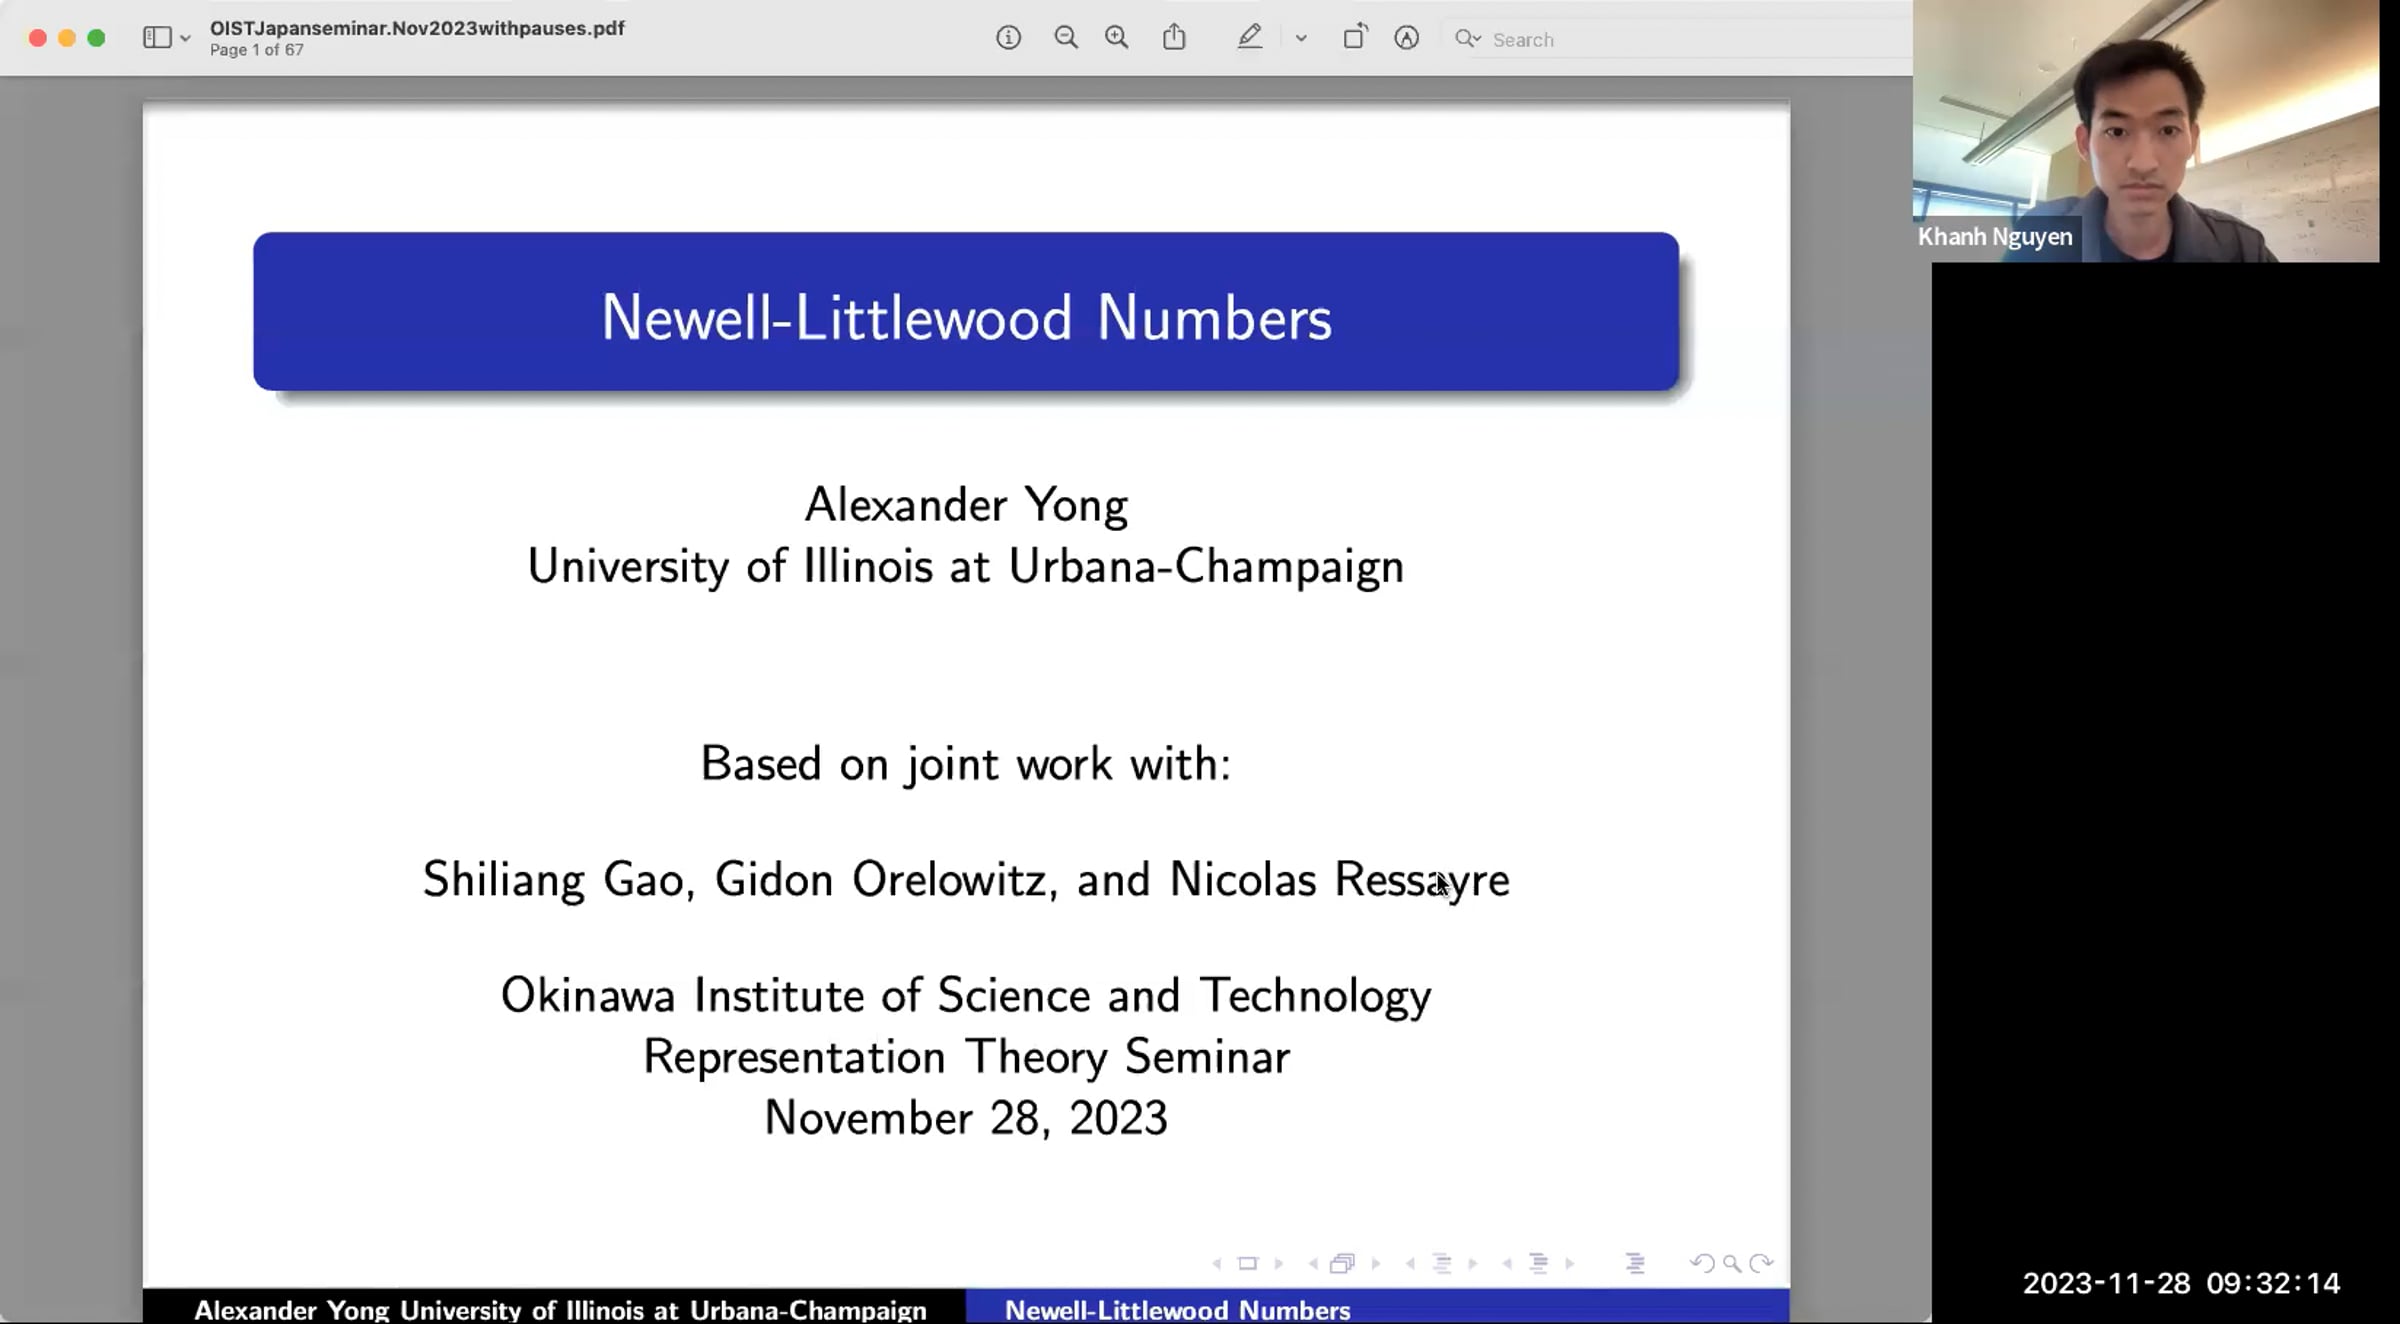Zoom out using the magnifier minus icon
The height and width of the screenshot is (1324, 2400).
coord(1066,38)
